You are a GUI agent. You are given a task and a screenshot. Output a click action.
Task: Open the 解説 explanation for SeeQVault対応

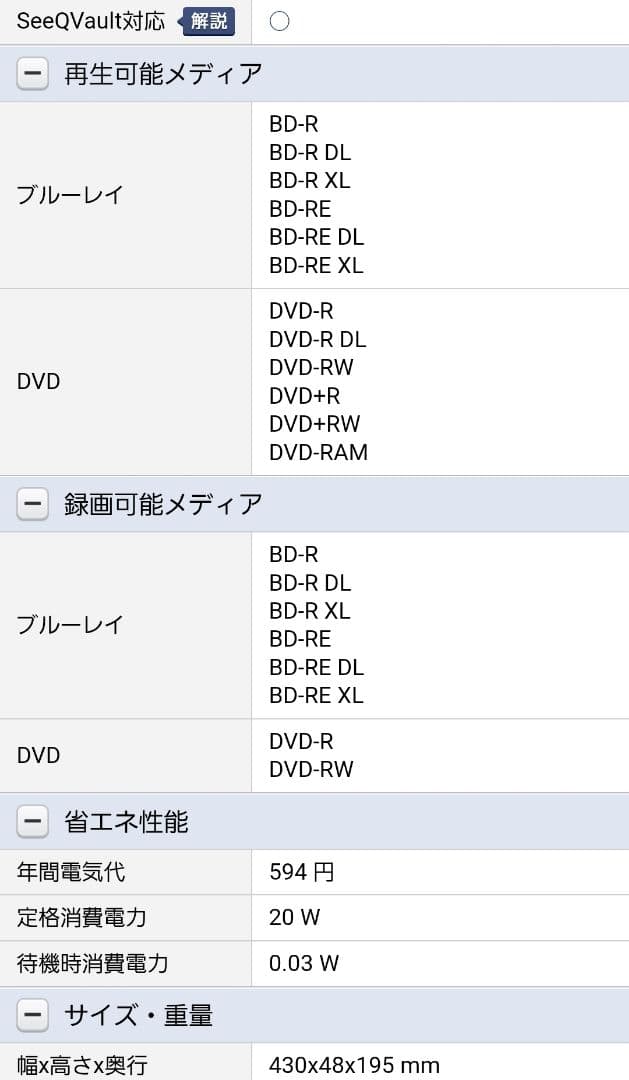click(x=210, y=19)
